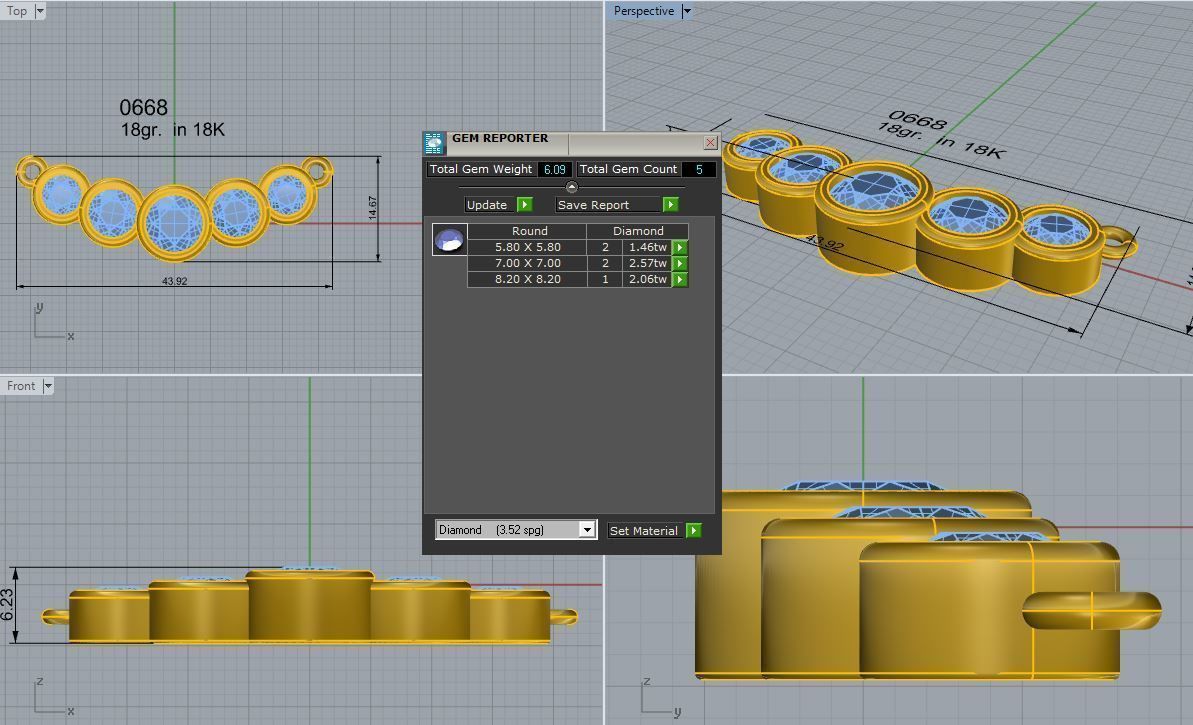
Task: Select the 7.00 X 7.00 size cell
Action: (527, 263)
